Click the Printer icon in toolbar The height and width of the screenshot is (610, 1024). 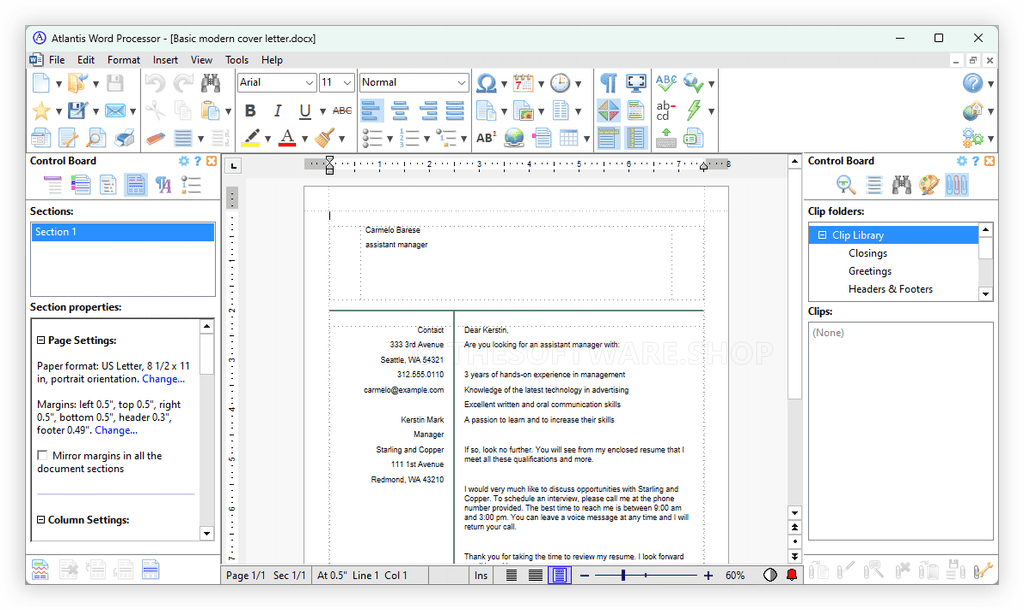(x=124, y=138)
